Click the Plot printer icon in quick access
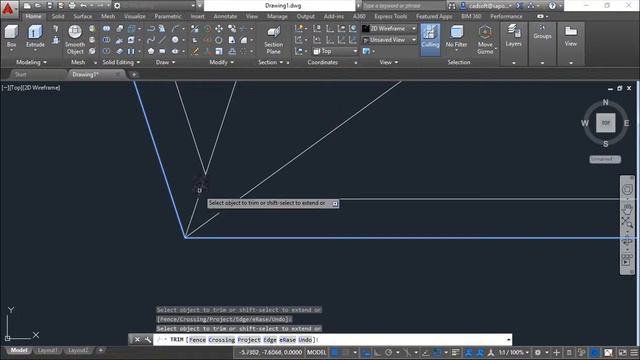This screenshot has height=360, width=640. coord(72,6)
